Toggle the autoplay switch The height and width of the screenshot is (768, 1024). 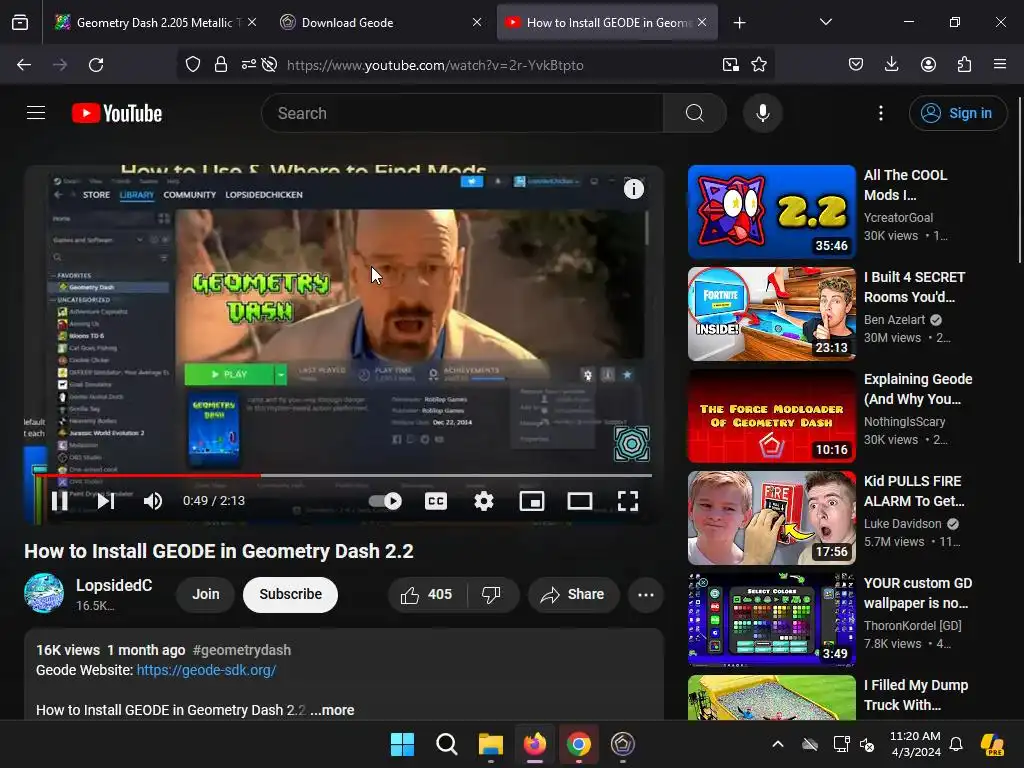(385, 501)
